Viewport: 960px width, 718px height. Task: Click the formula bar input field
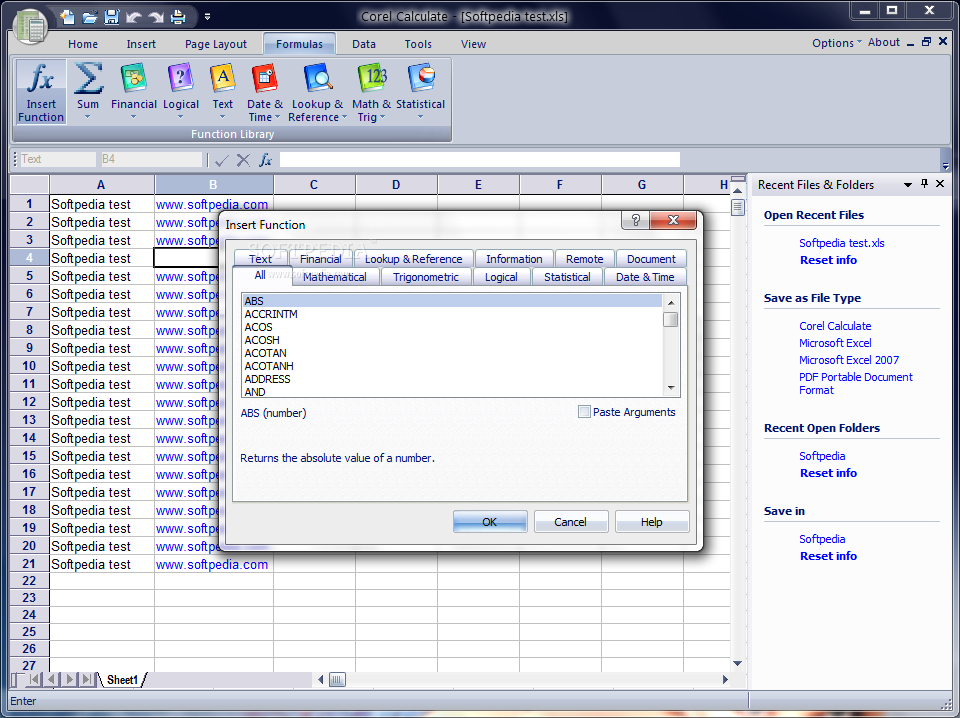tap(479, 160)
